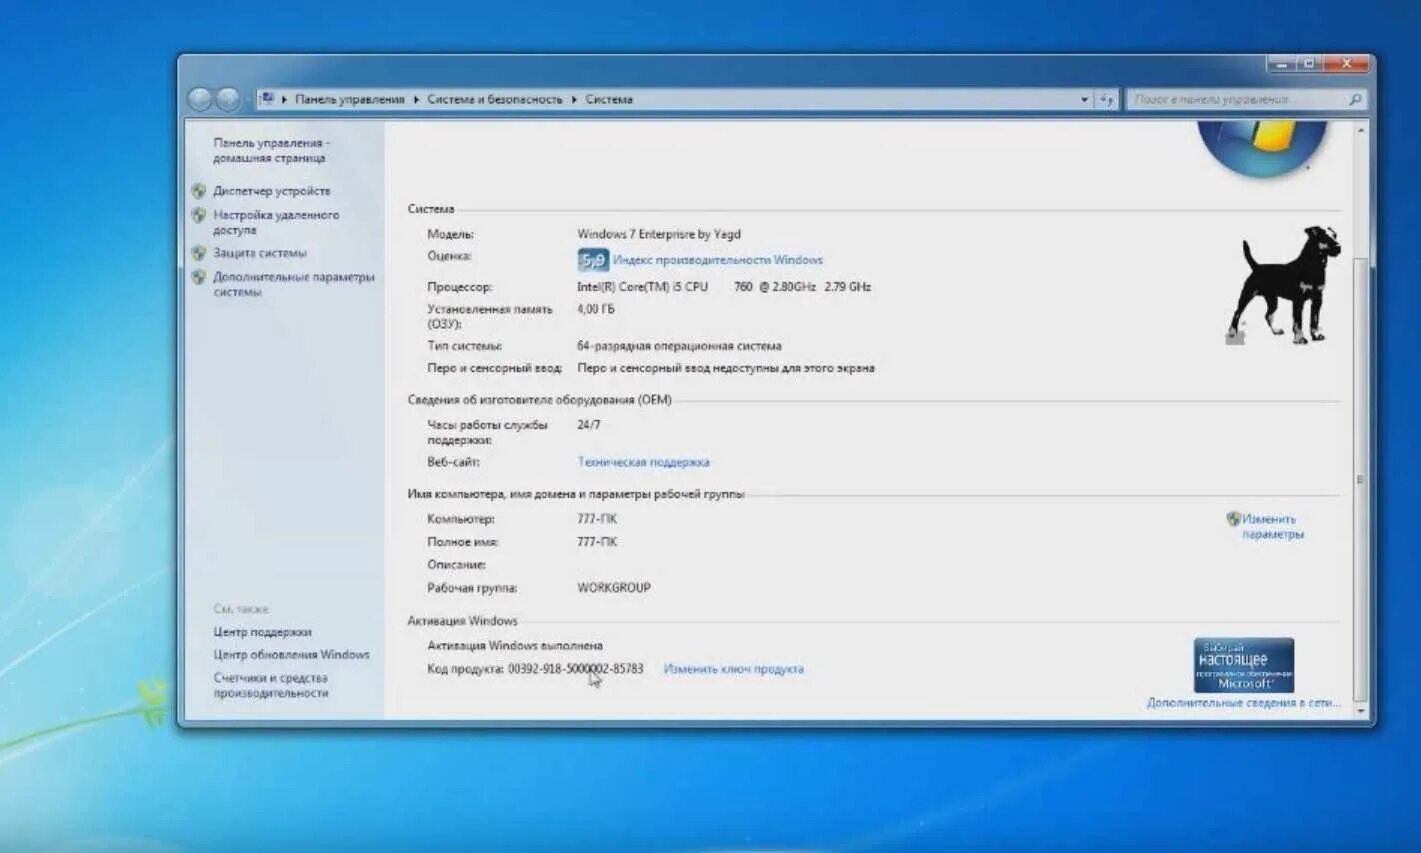This screenshot has width=1421, height=853.
Task: Click the processor Intel(R) Core(TM) i5 value
Action: pyautogui.click(x=724, y=287)
